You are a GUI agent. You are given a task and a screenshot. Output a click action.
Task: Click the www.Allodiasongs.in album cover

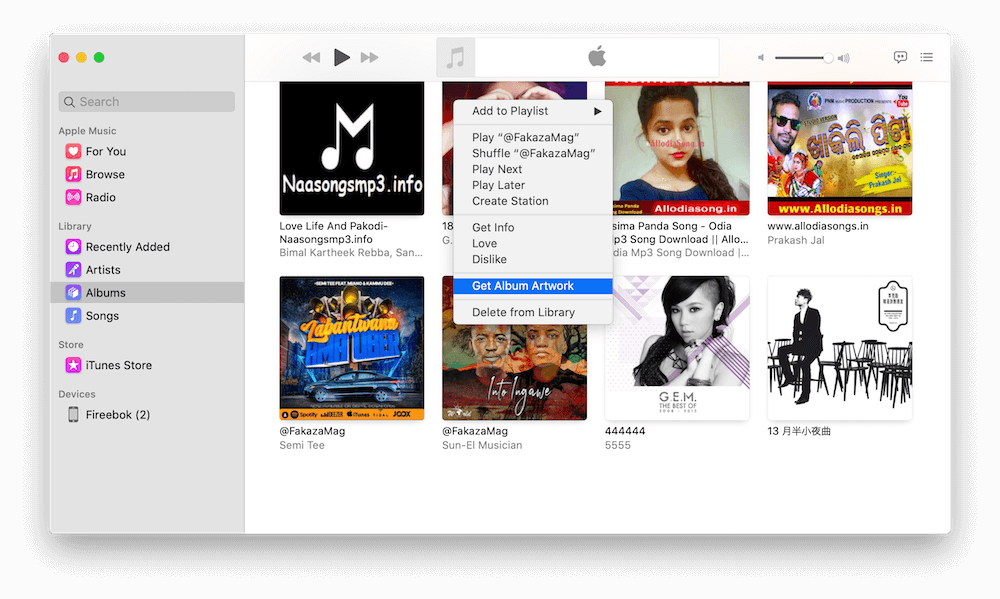click(x=840, y=148)
